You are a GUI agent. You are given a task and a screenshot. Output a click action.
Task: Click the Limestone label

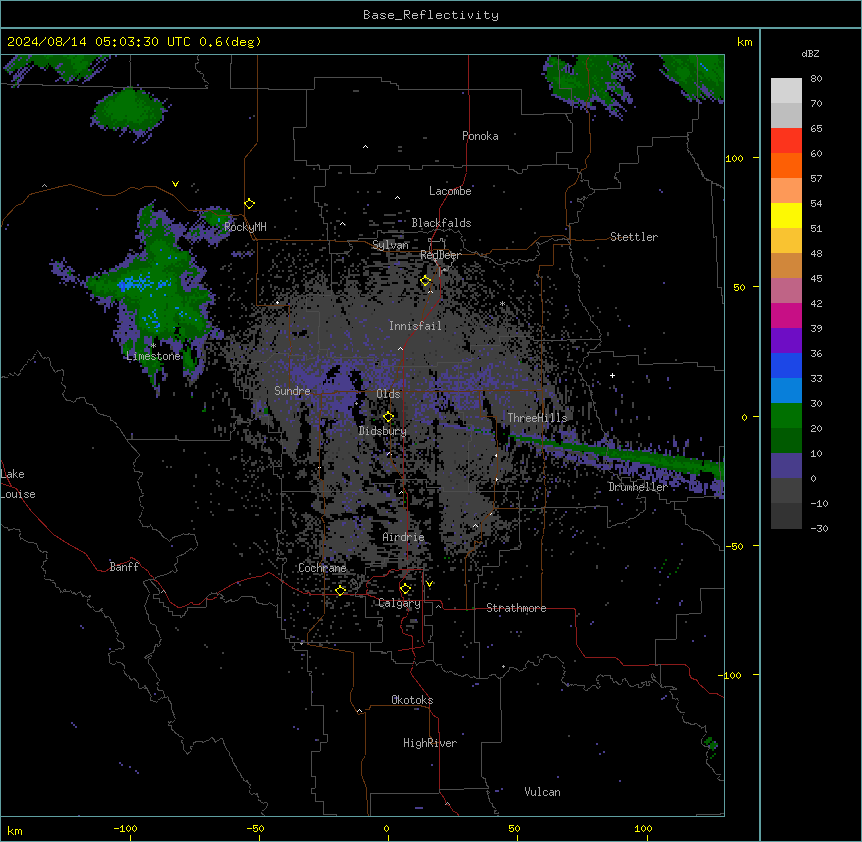tap(153, 356)
